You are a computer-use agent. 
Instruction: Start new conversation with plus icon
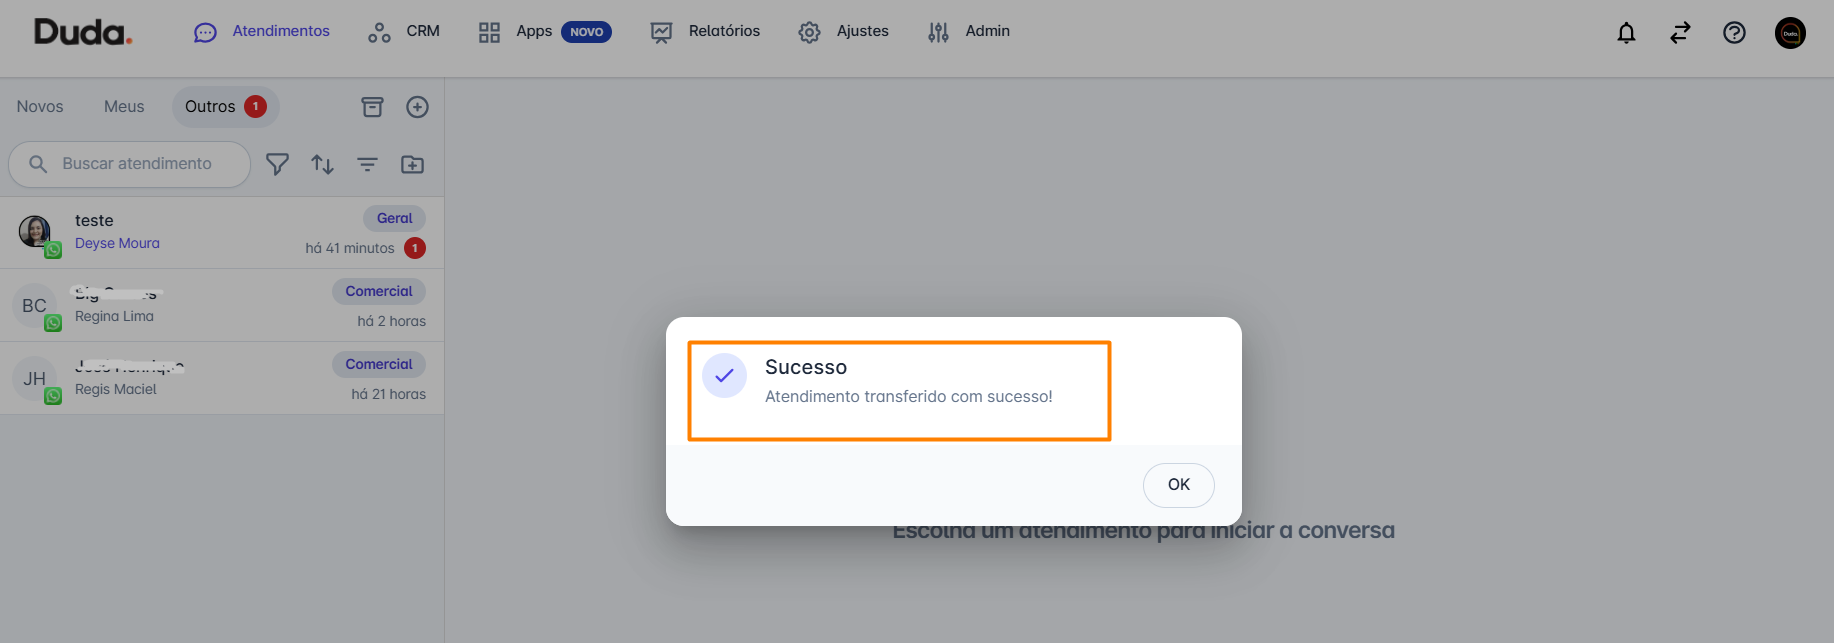(417, 107)
